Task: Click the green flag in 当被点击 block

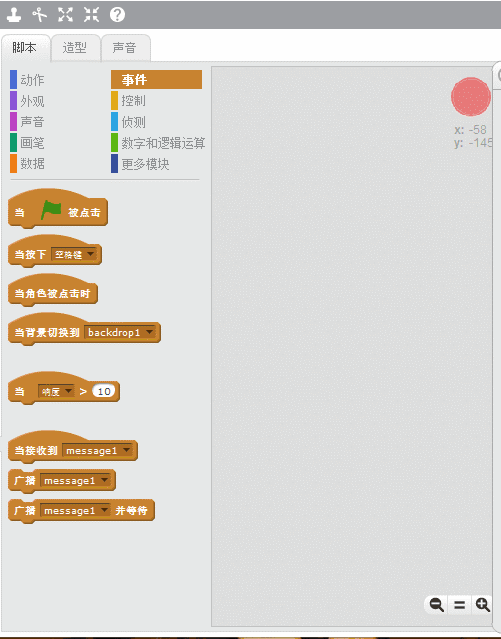Action: click(51, 210)
